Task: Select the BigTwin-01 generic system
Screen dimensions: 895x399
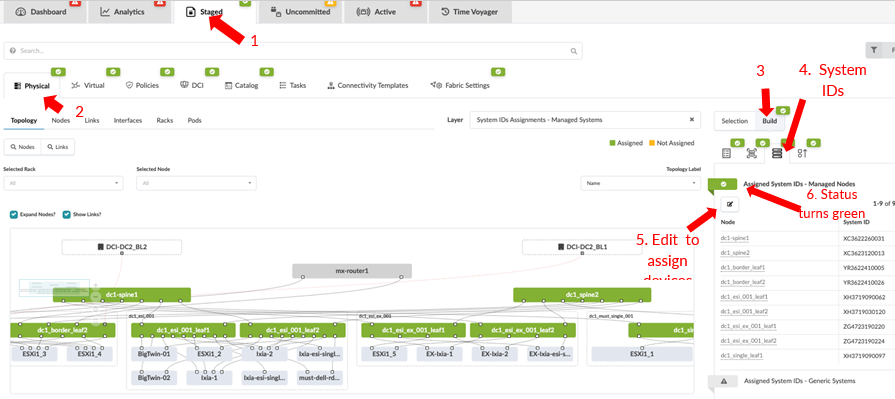Action: click(x=154, y=354)
